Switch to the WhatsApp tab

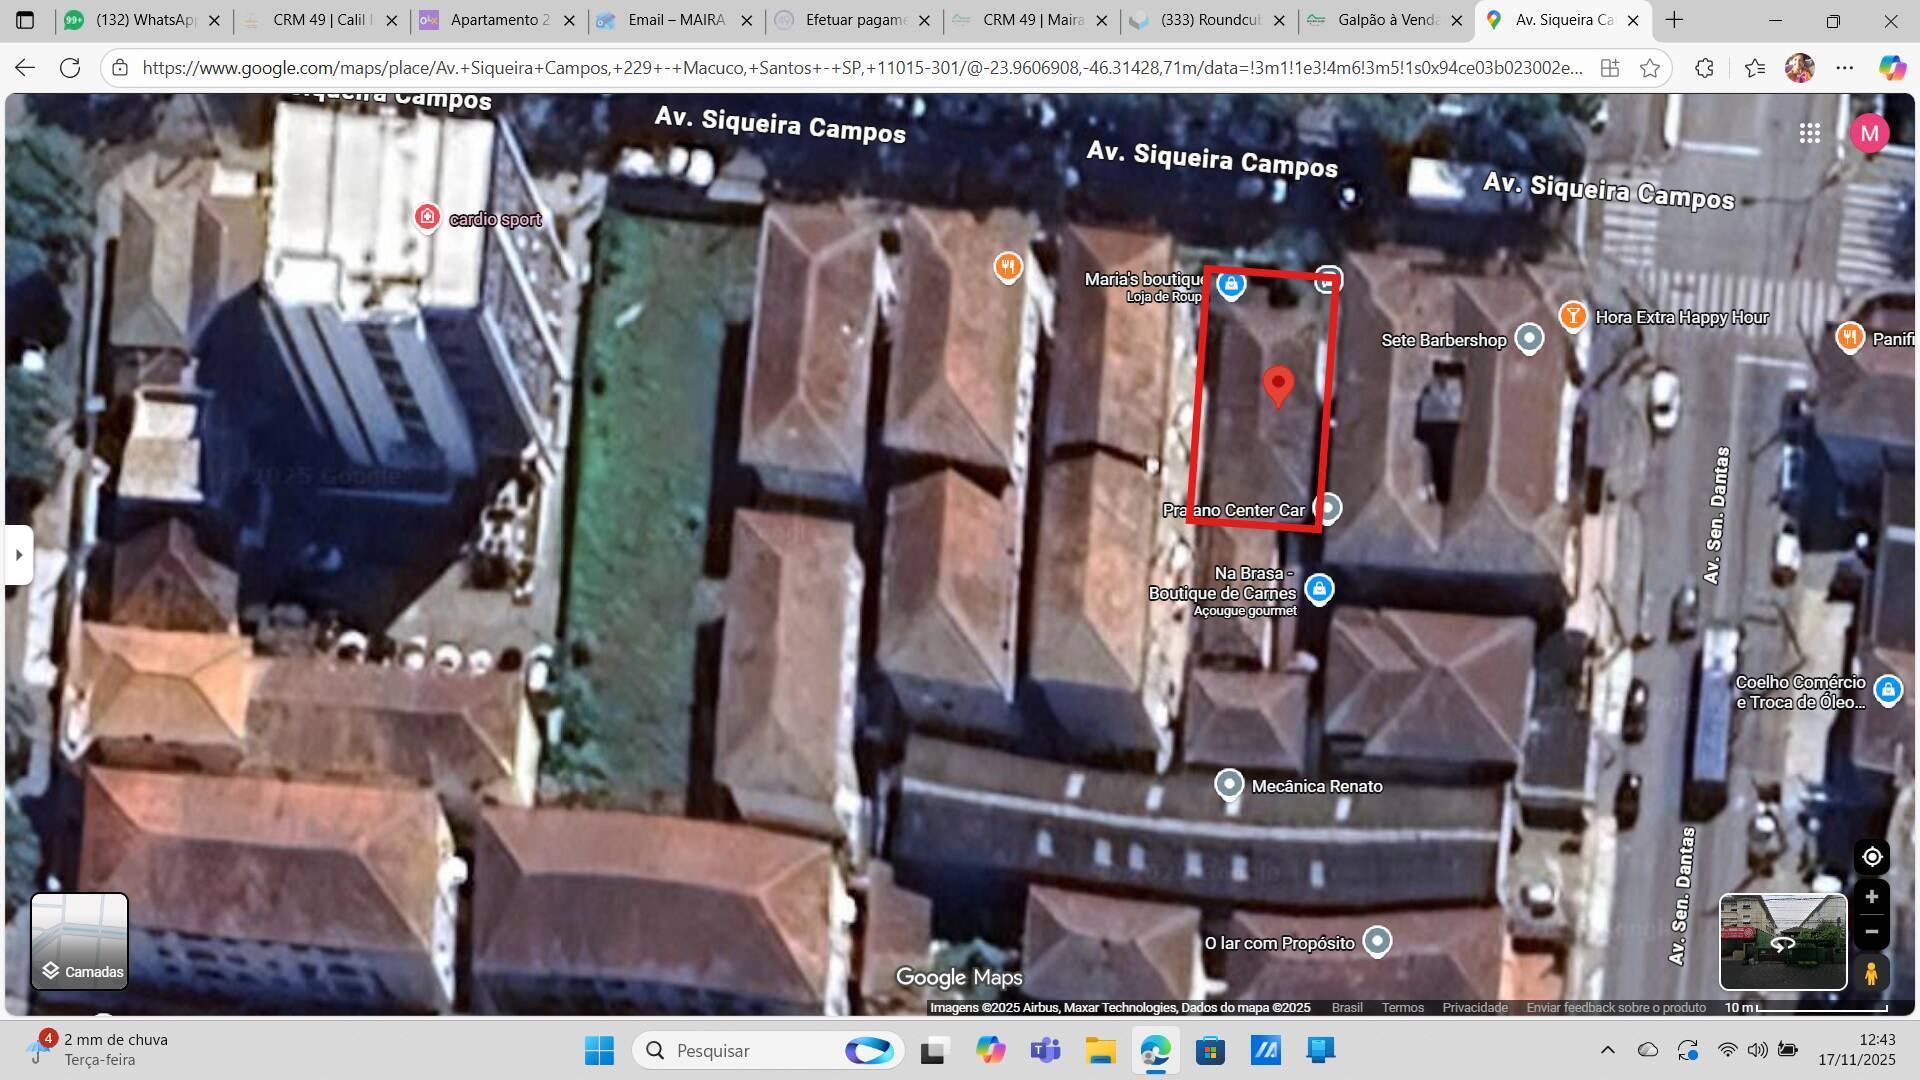coord(142,20)
